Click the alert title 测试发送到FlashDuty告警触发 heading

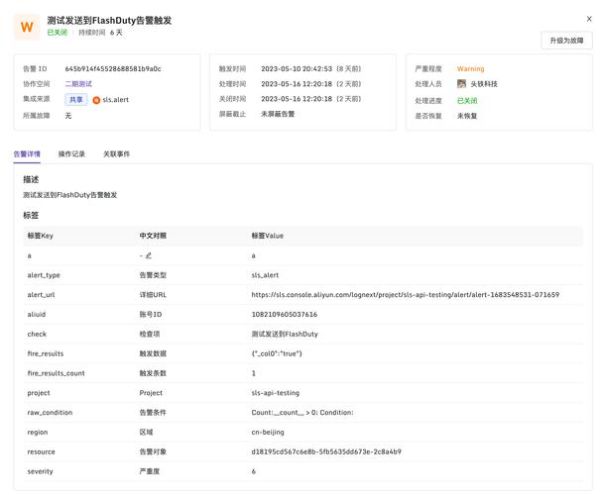[x=109, y=20]
